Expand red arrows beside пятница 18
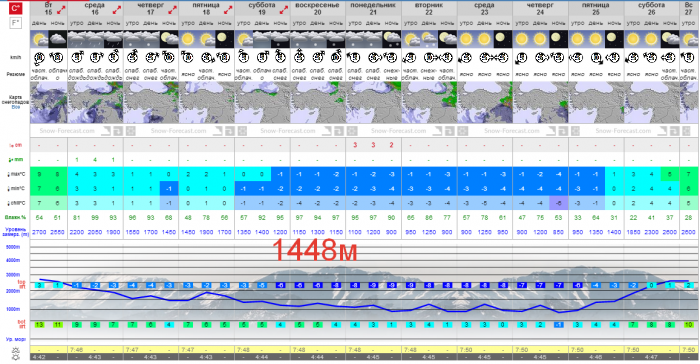The image size is (700, 364). click(x=228, y=9)
